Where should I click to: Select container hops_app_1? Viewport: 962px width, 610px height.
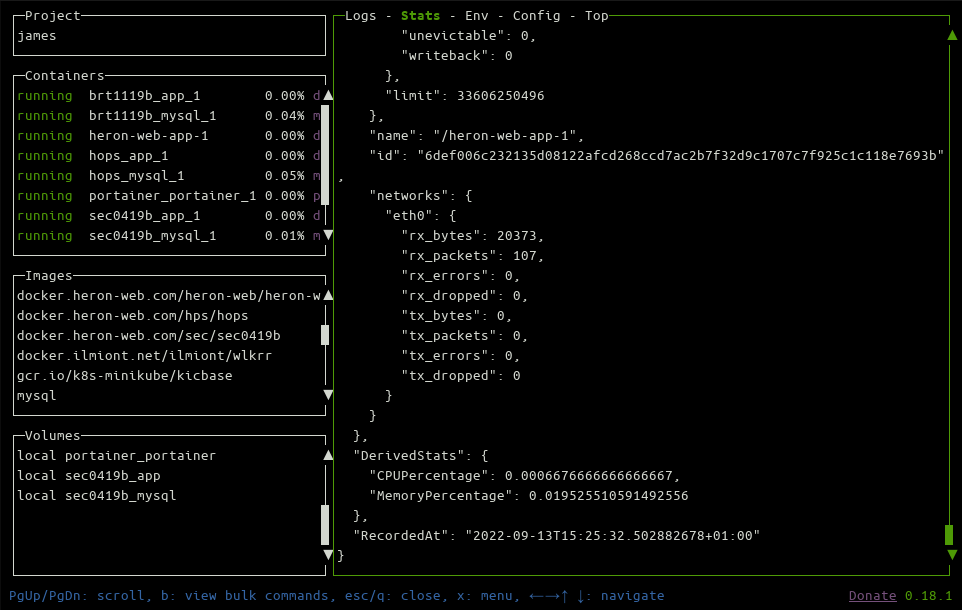(x=169, y=156)
